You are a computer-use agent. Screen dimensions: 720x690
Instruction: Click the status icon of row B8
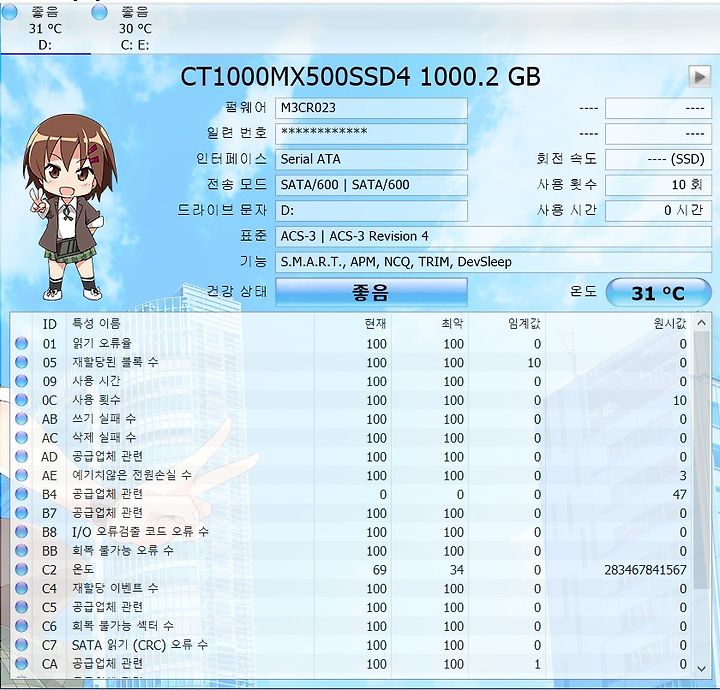(21, 532)
